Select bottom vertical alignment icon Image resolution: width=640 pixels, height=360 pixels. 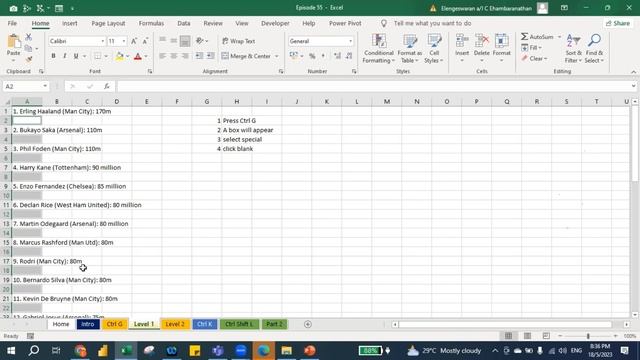[x=185, y=41]
